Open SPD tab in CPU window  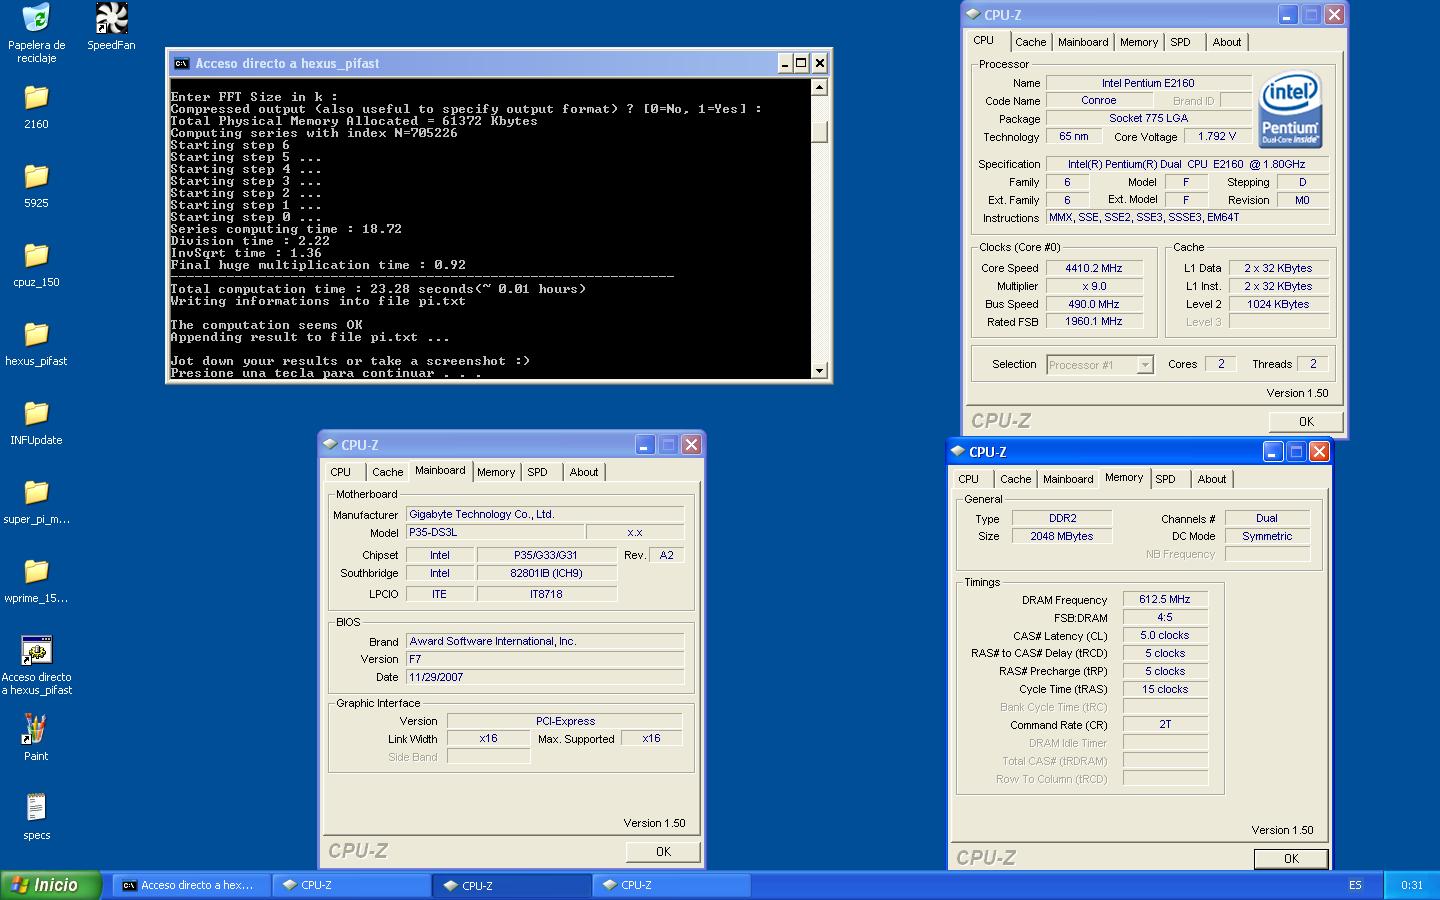[x=1181, y=42]
